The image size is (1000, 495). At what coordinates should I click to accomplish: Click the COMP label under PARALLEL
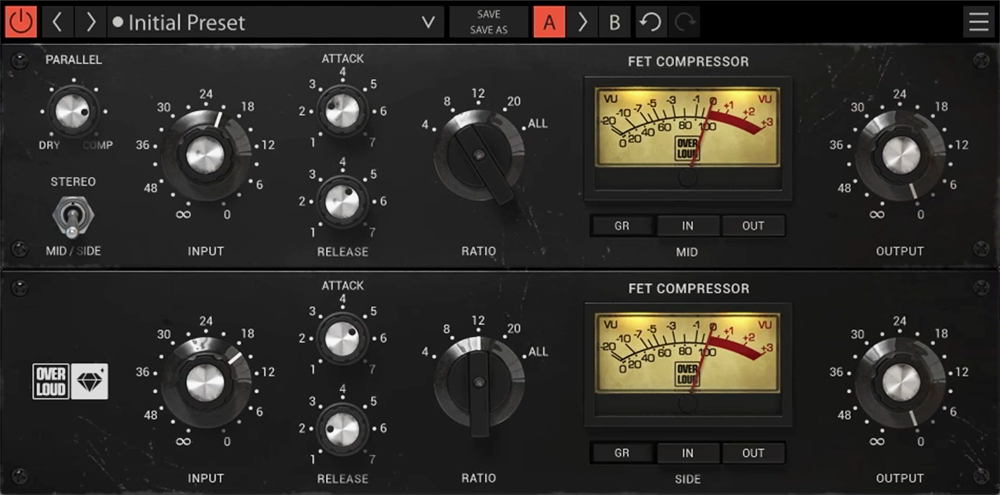point(98,145)
